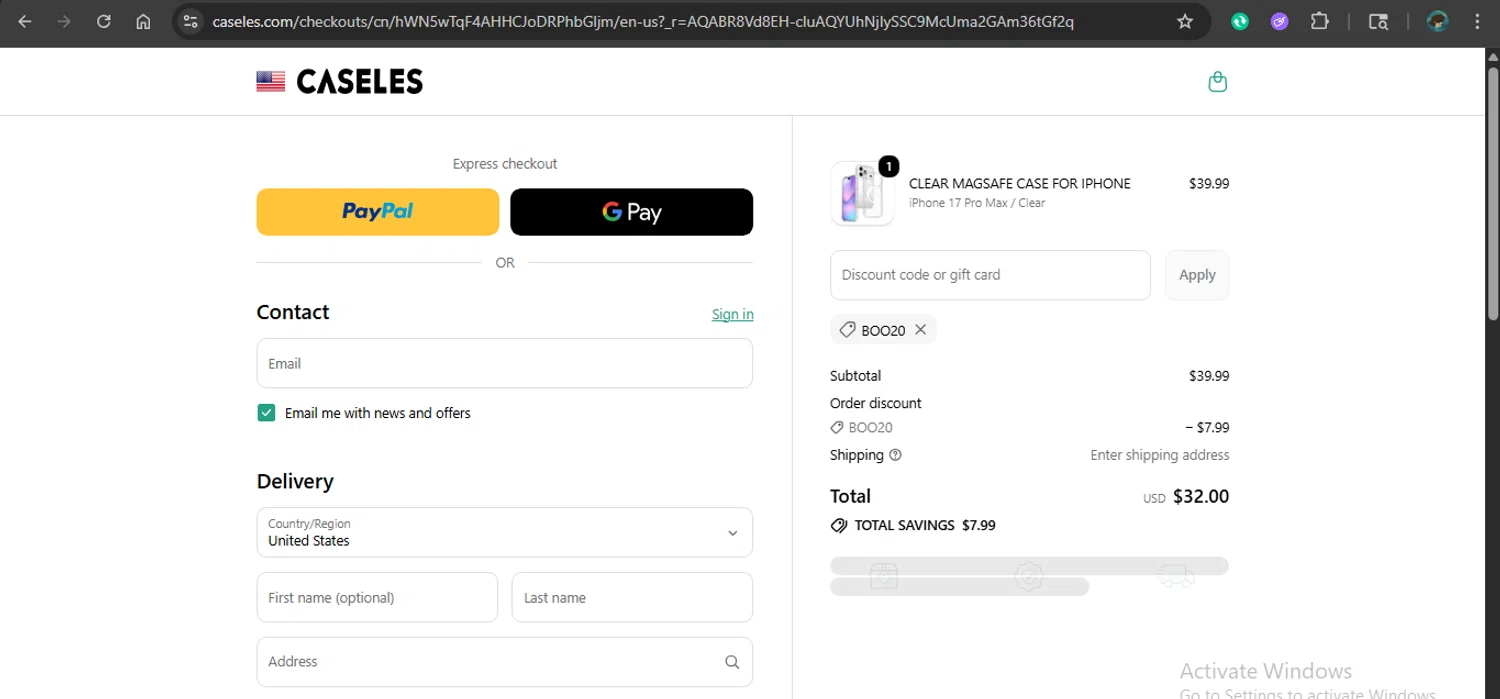Click the Sign in link
The width and height of the screenshot is (1500, 699).
point(733,314)
